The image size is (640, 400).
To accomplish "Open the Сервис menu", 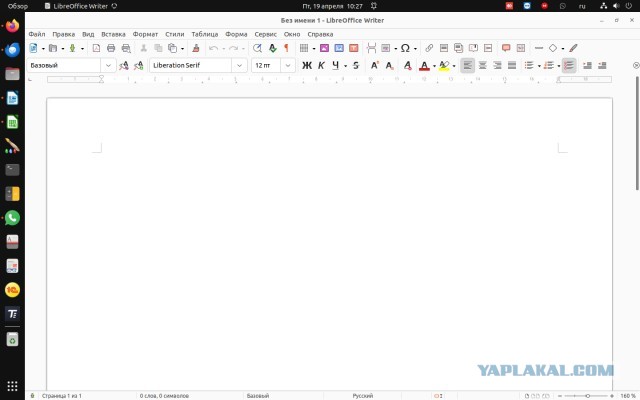I will (266, 34).
